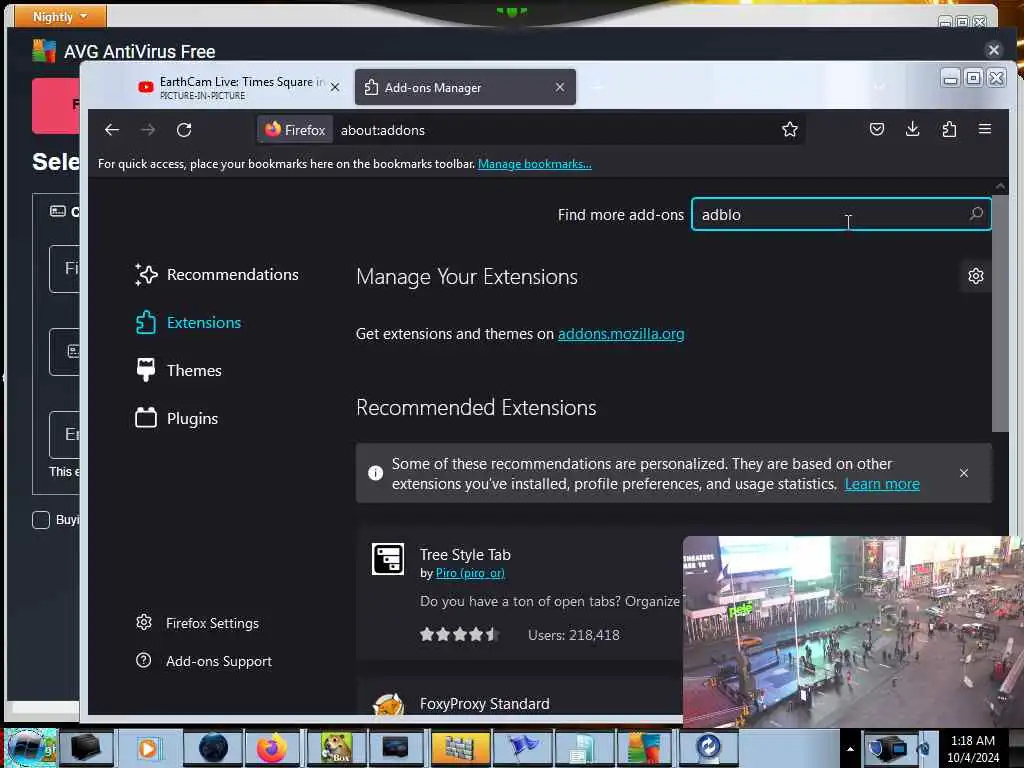Switch to the EarthCam Live Times Square tab
The image size is (1024, 768).
coord(240,88)
